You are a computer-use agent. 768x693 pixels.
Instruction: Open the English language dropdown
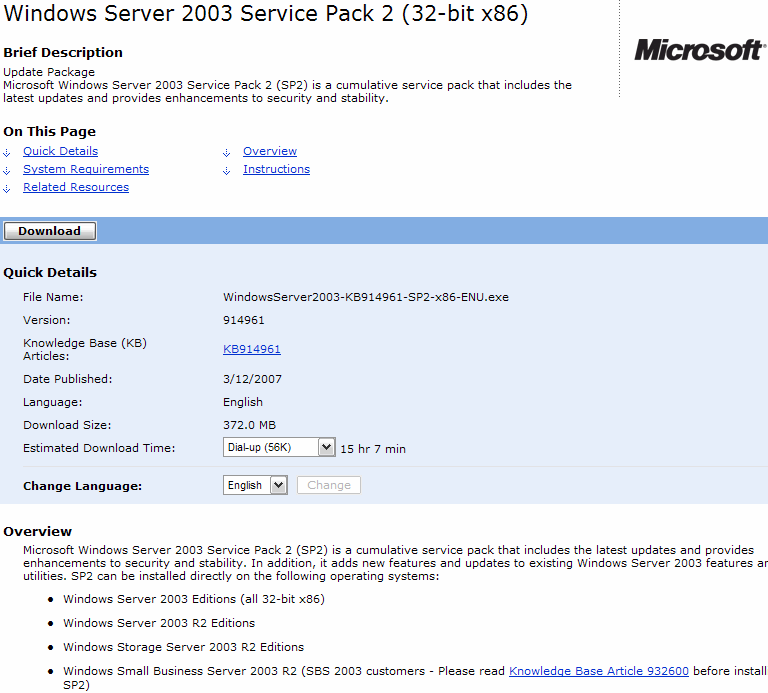255,485
